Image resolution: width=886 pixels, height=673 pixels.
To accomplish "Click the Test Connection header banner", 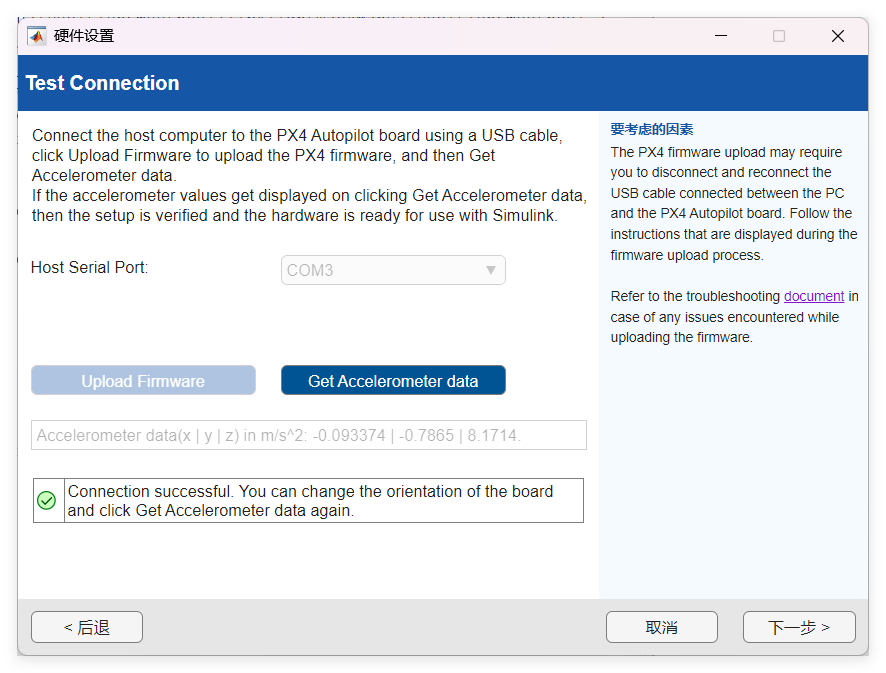I will tap(443, 84).
